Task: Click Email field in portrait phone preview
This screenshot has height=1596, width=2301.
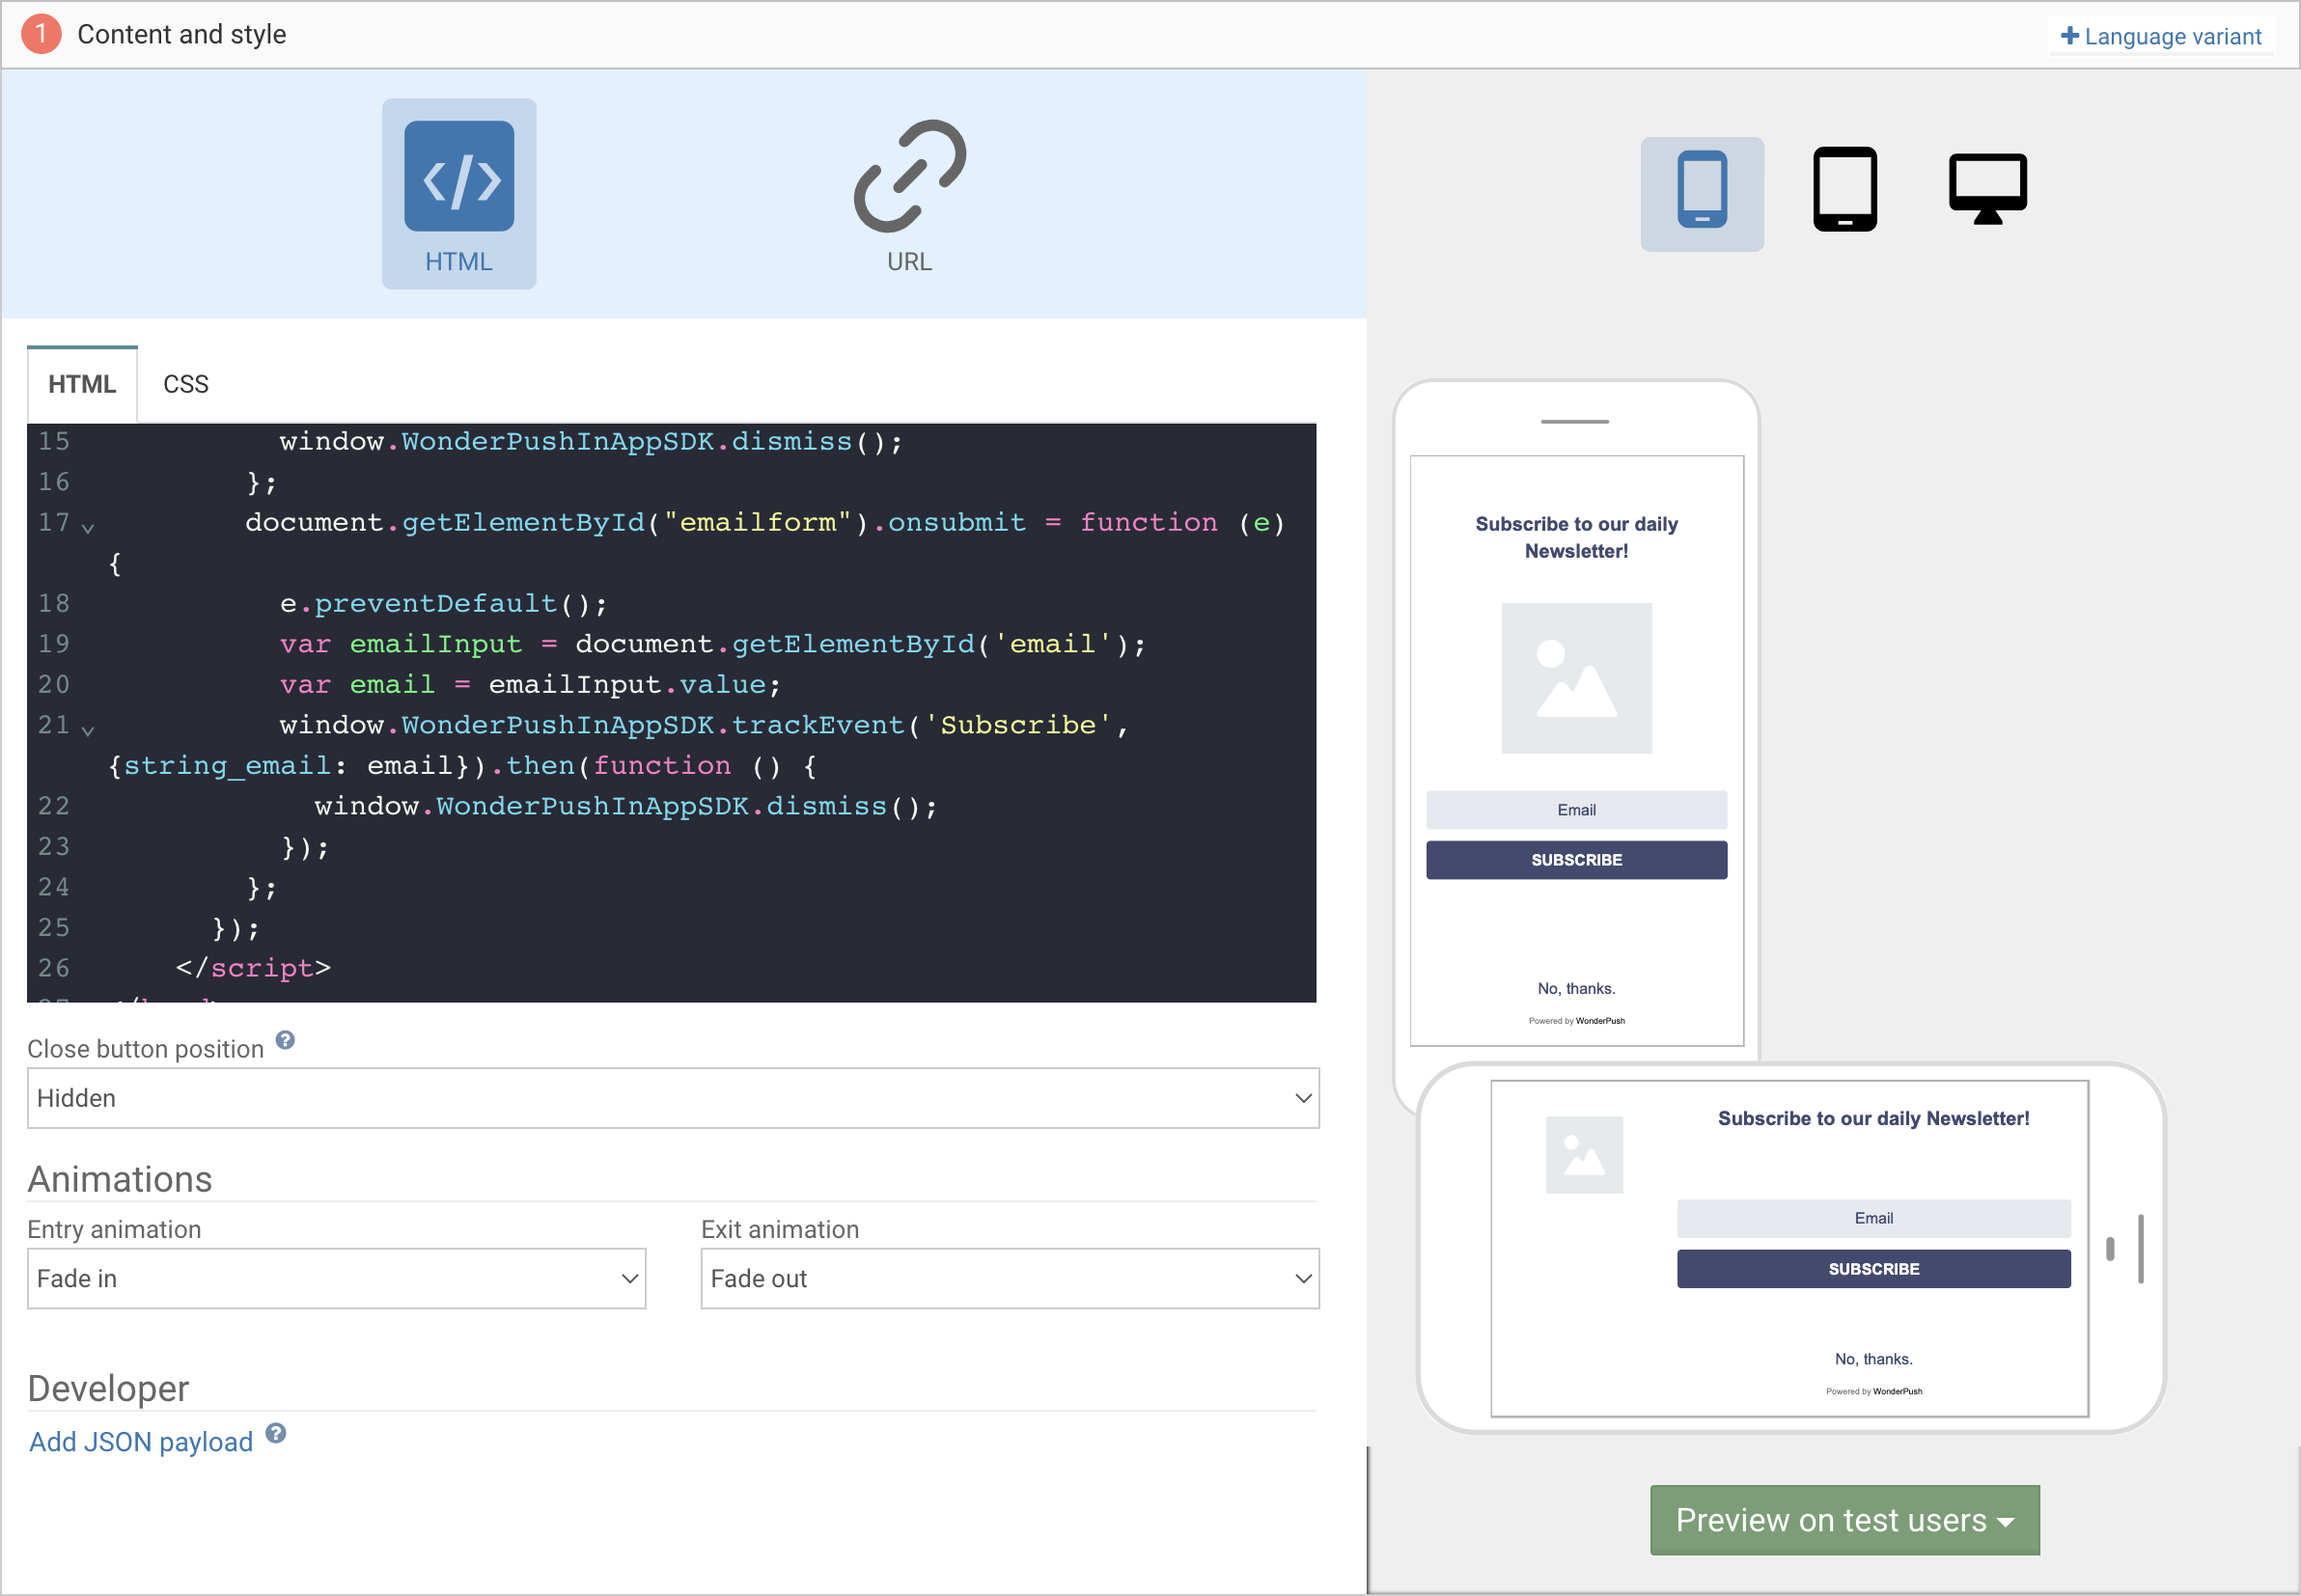Action: 1575,810
